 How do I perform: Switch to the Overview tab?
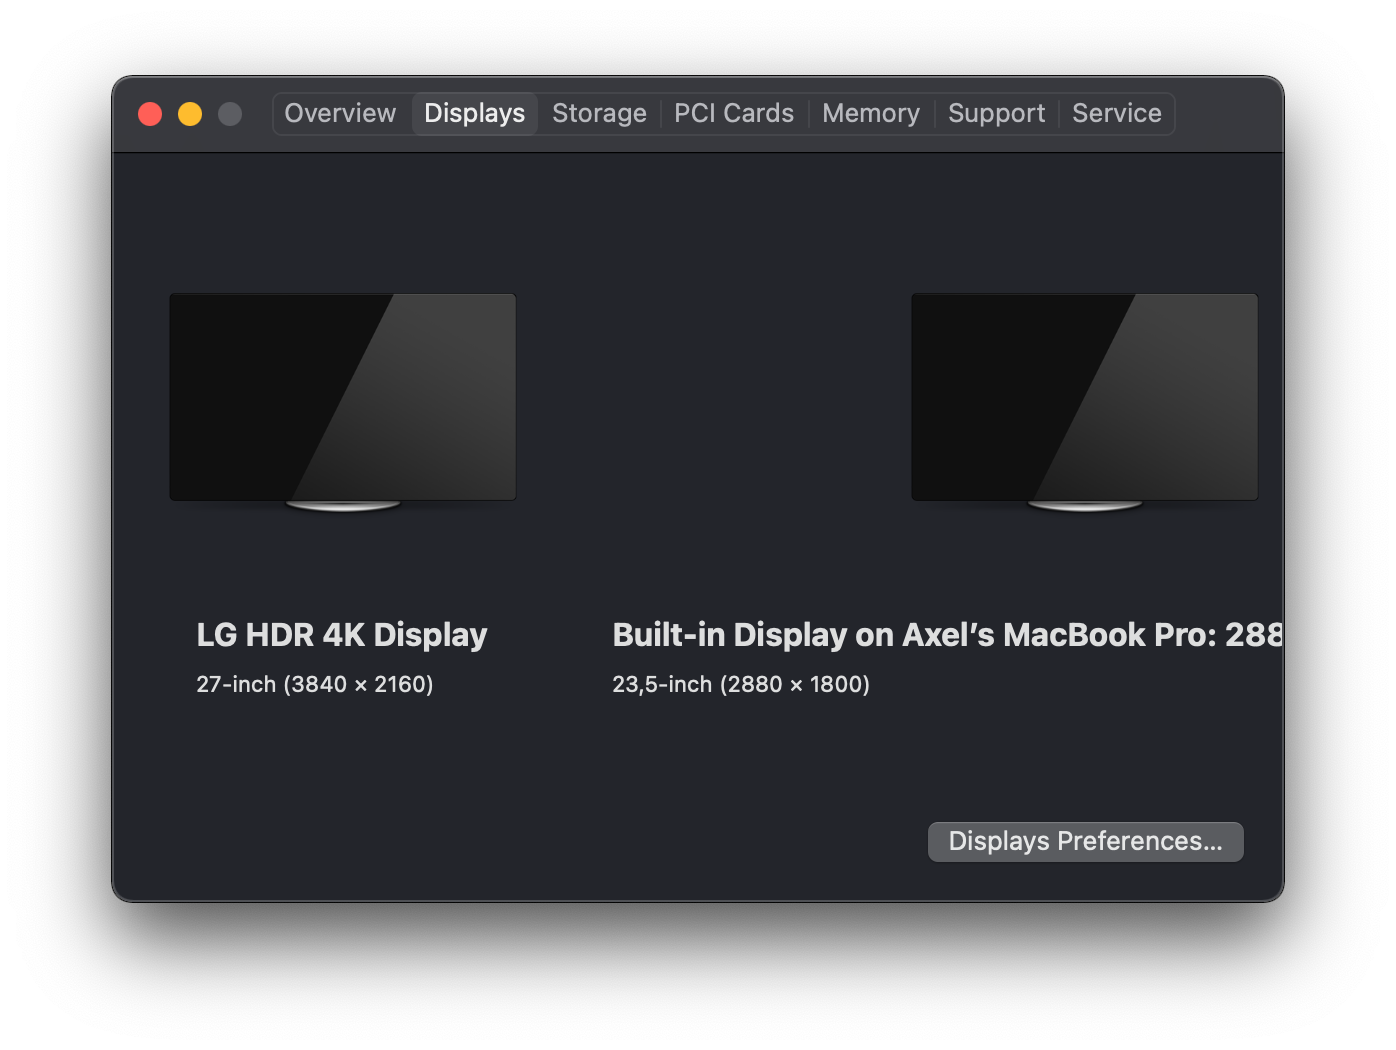340,113
